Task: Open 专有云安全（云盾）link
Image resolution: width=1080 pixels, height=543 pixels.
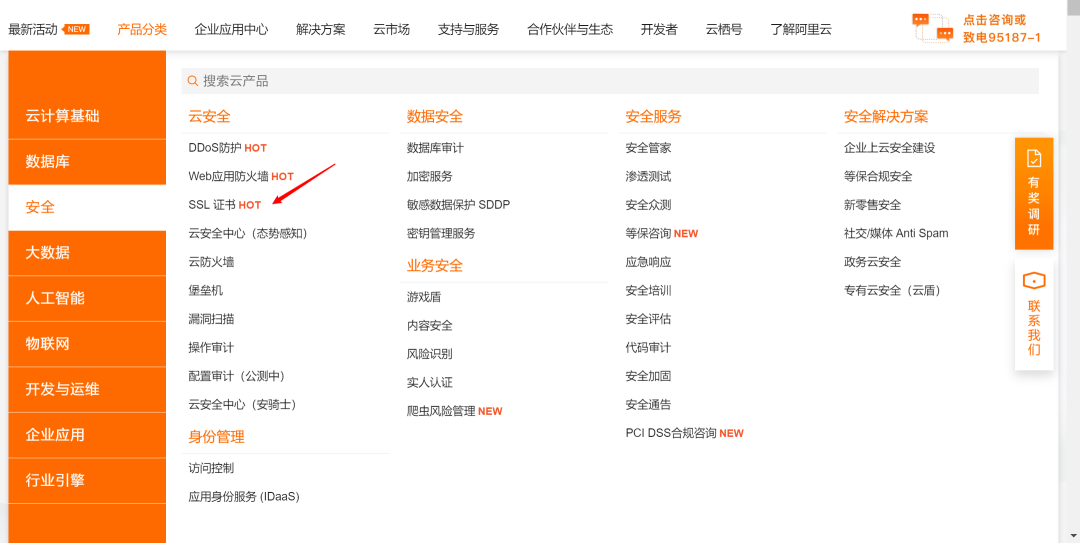Action: [893, 291]
